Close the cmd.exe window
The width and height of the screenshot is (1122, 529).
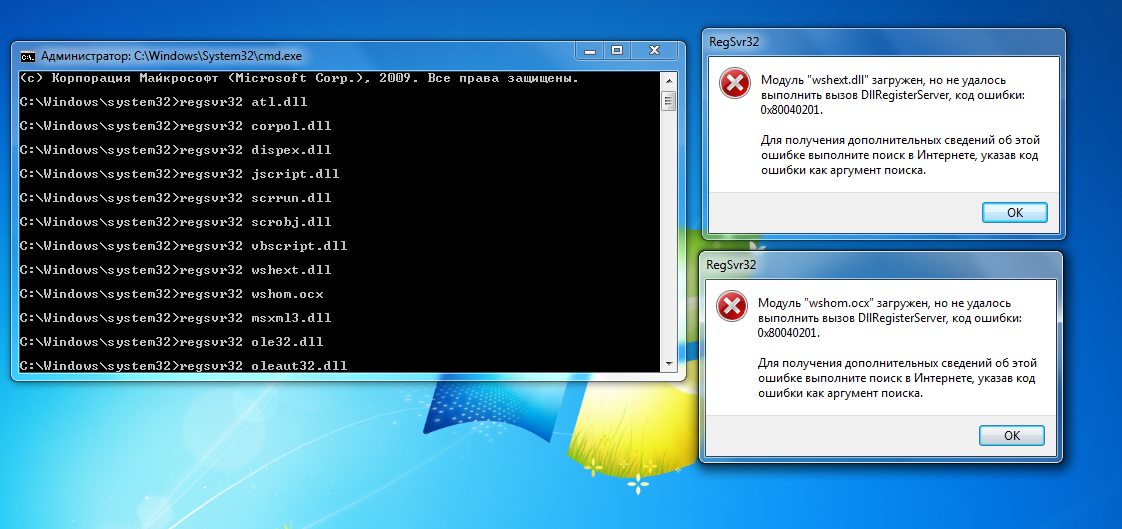pos(653,51)
